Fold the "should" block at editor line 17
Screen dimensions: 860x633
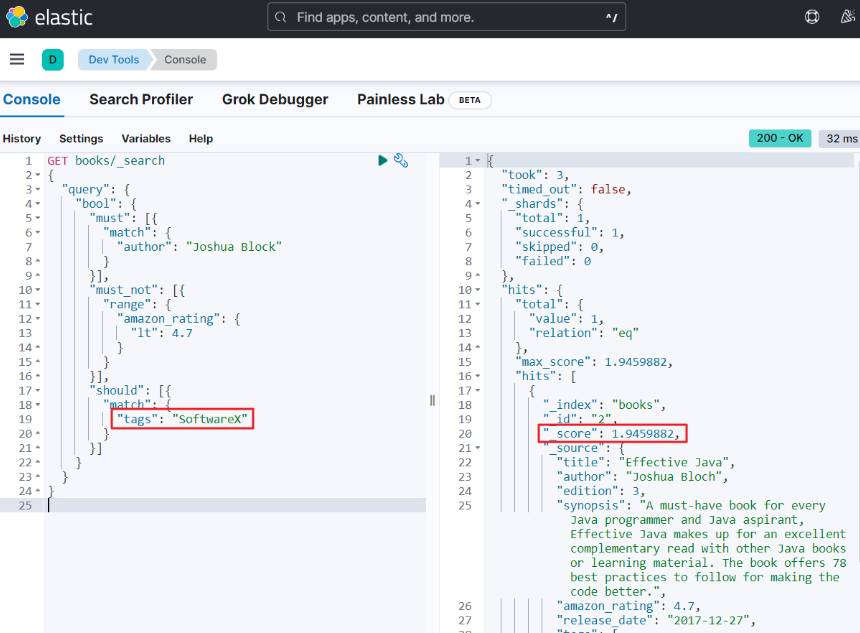(38, 391)
